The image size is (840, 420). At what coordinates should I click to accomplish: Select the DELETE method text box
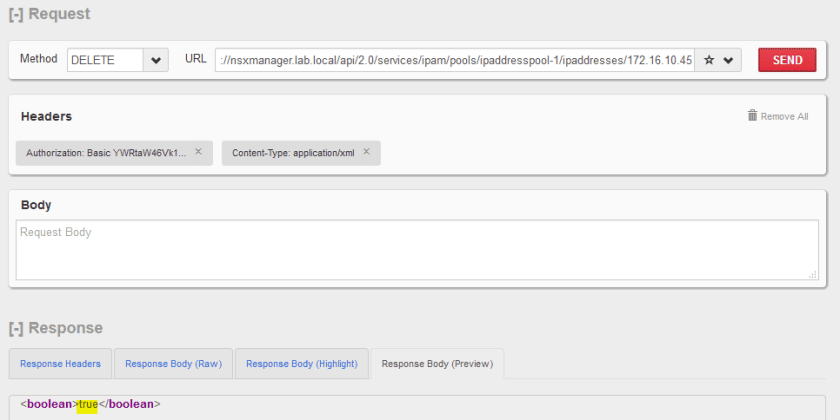[x=105, y=60]
